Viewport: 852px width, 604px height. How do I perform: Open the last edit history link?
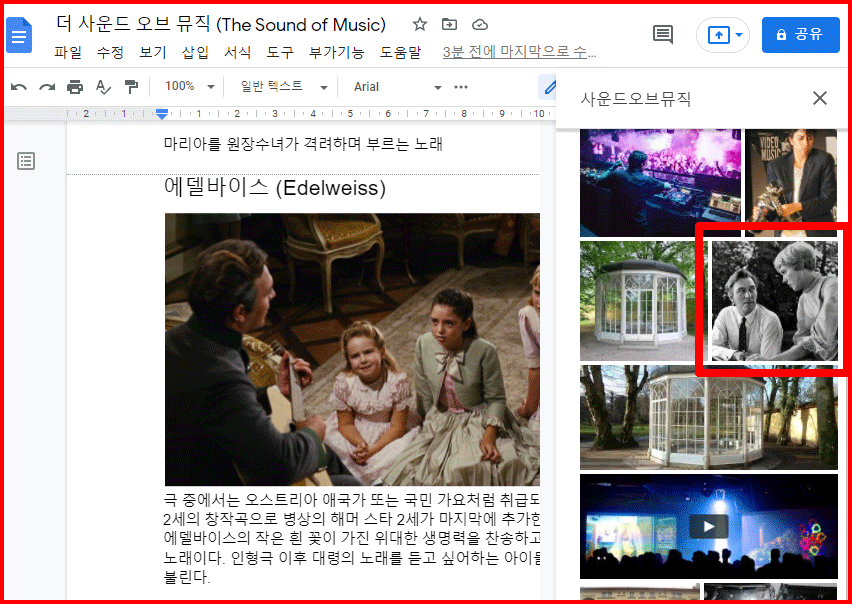coord(519,52)
